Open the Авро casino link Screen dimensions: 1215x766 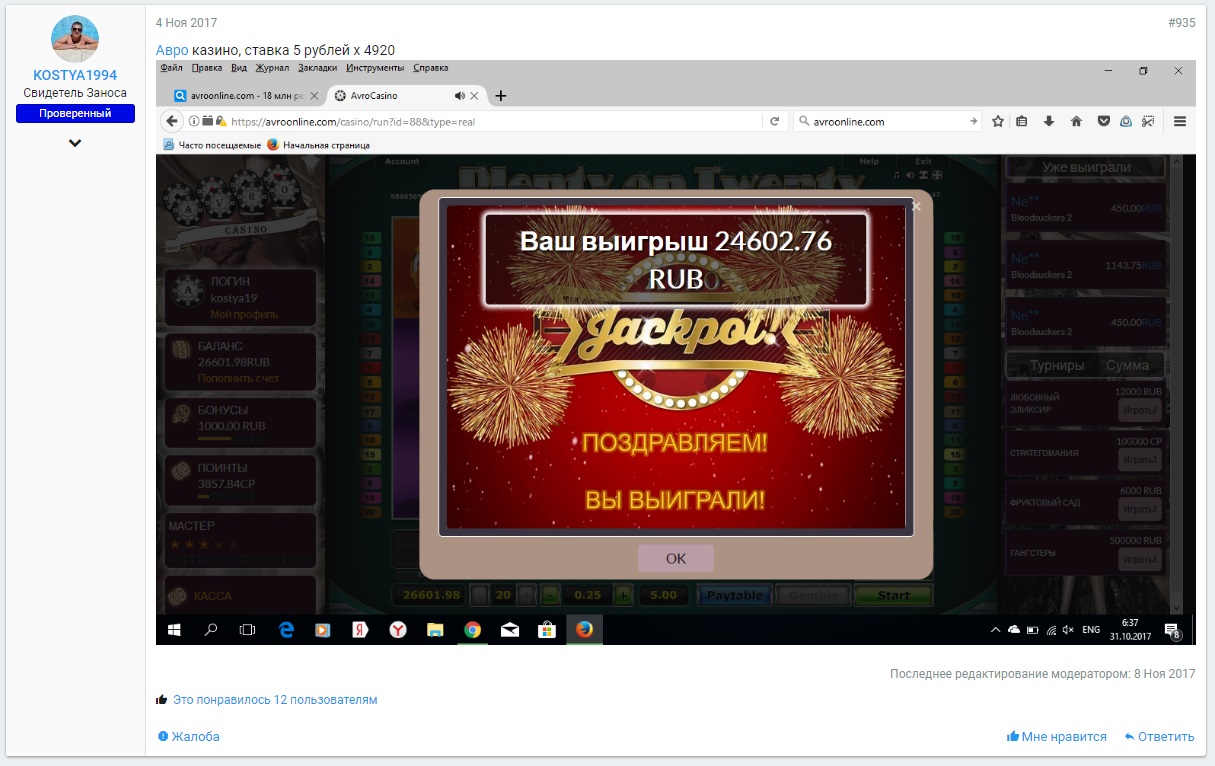[x=172, y=50]
